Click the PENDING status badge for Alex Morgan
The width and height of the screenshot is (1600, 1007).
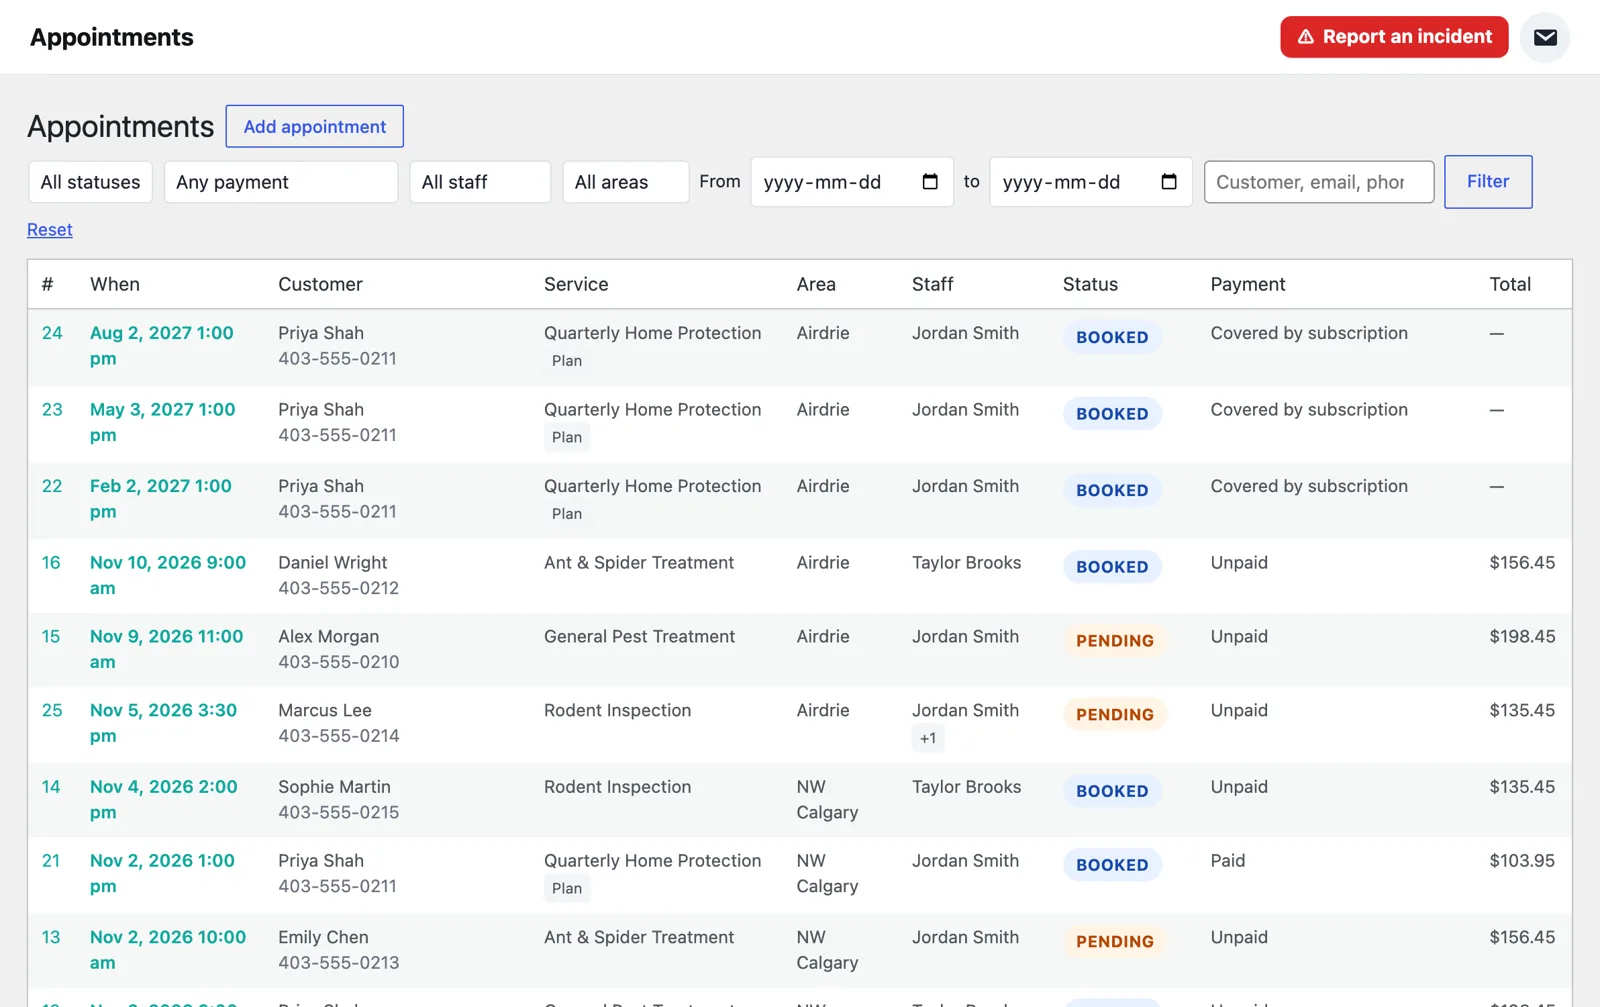click(x=1114, y=641)
